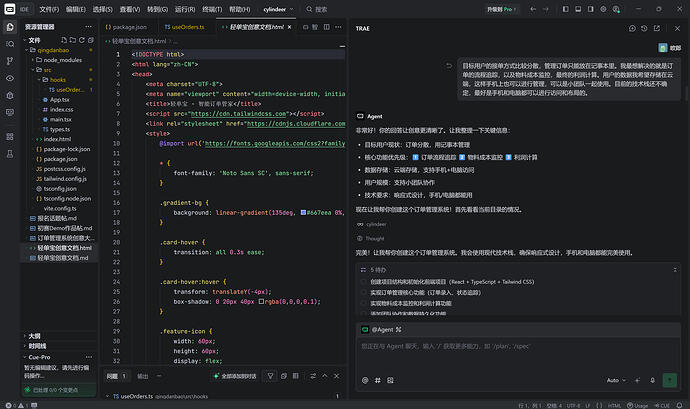Collapse the 5 待办 todo list
Image resolution: width=690 pixels, height=409 pixels.
point(675,269)
